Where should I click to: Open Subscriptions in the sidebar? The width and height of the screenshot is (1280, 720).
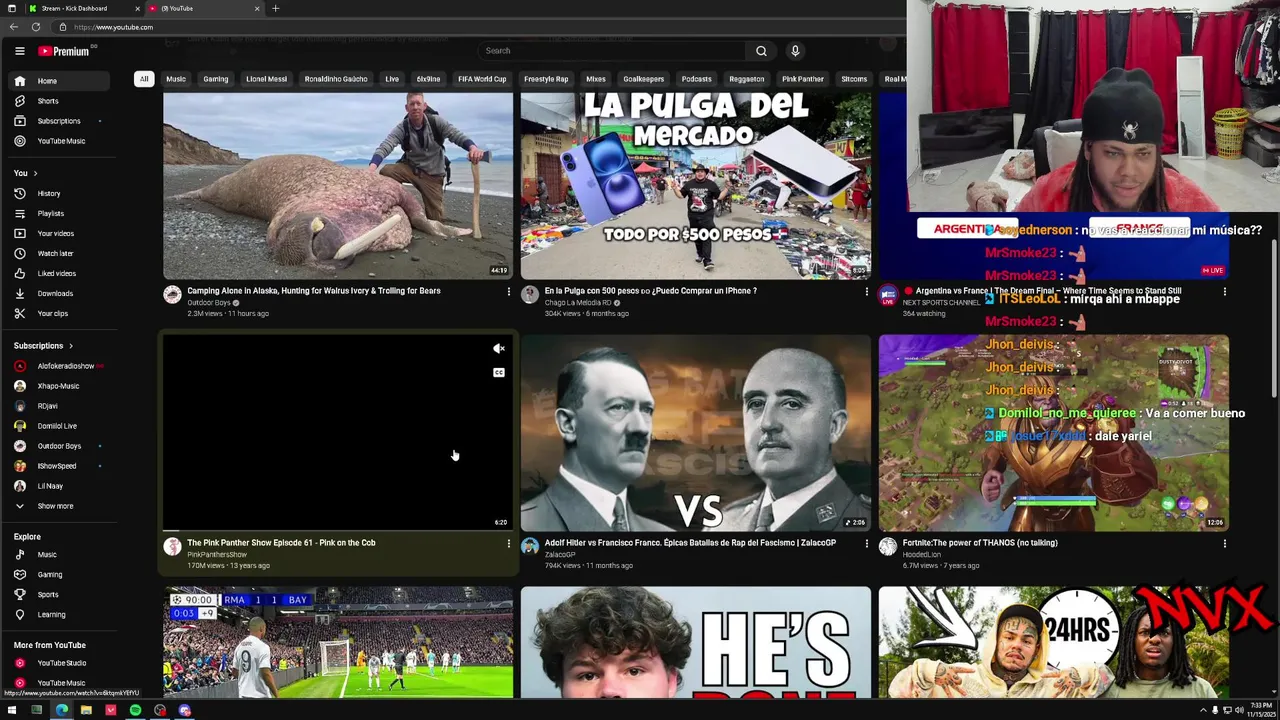(x=58, y=121)
